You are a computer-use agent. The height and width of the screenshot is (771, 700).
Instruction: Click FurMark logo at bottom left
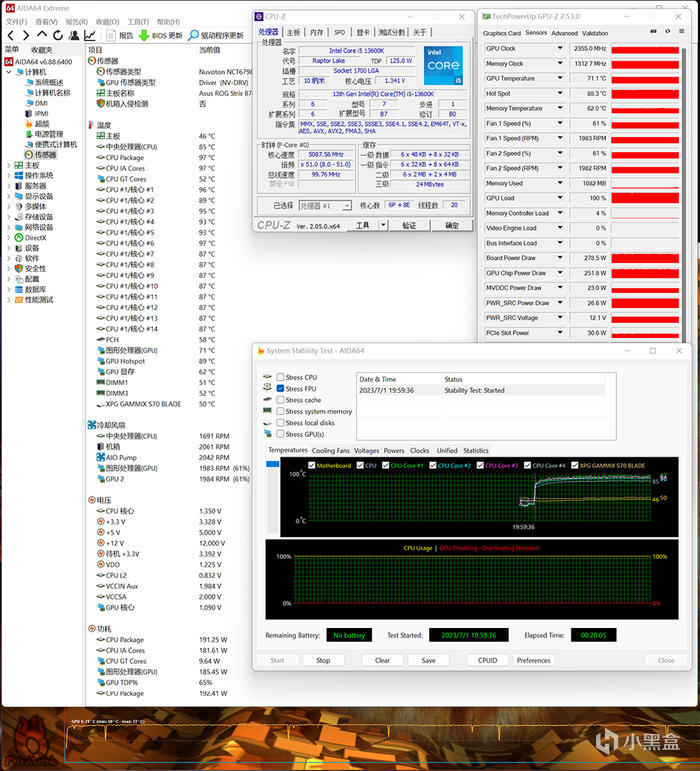click(30, 741)
